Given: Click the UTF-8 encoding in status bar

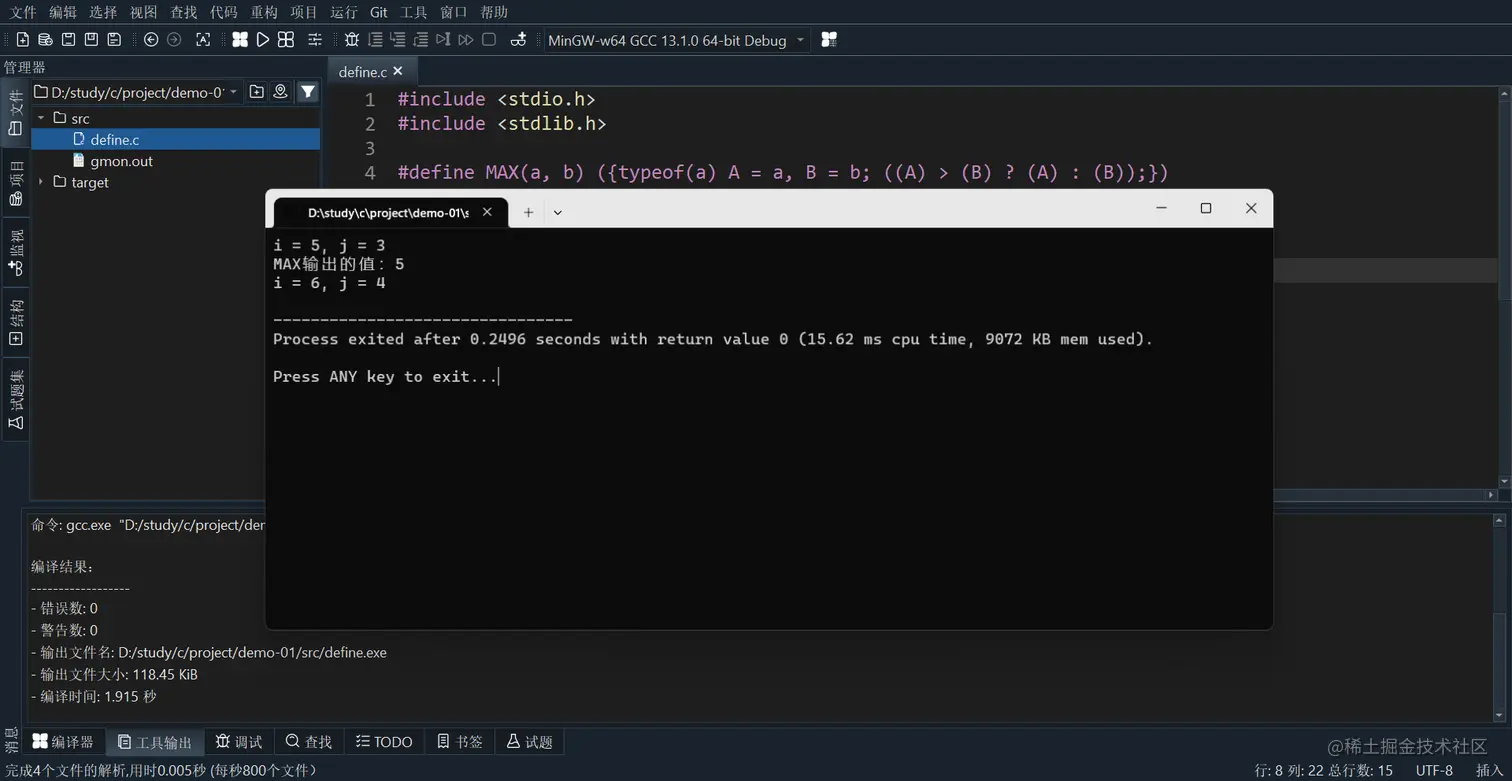Looking at the screenshot, I should pos(1434,770).
